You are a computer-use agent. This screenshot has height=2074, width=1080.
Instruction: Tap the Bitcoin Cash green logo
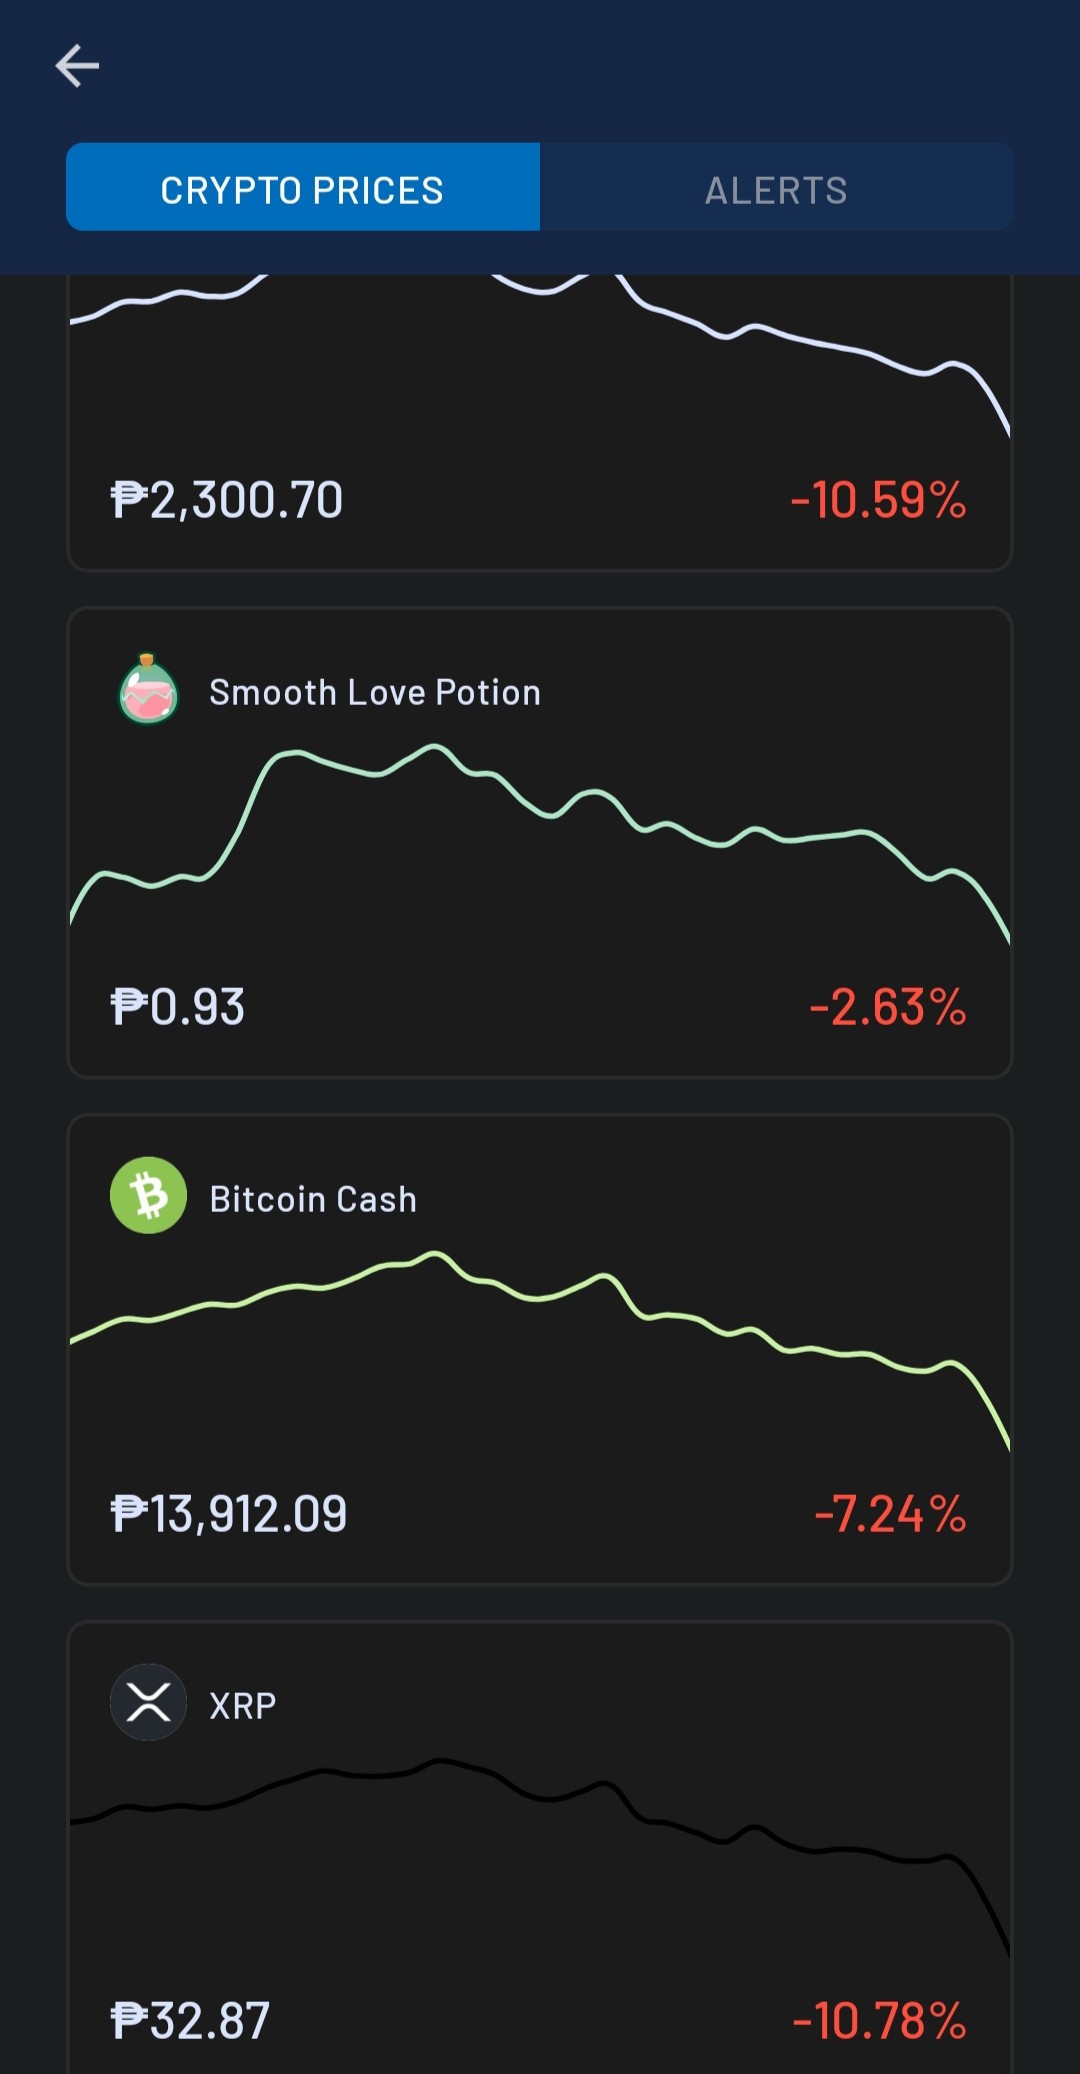148,1195
